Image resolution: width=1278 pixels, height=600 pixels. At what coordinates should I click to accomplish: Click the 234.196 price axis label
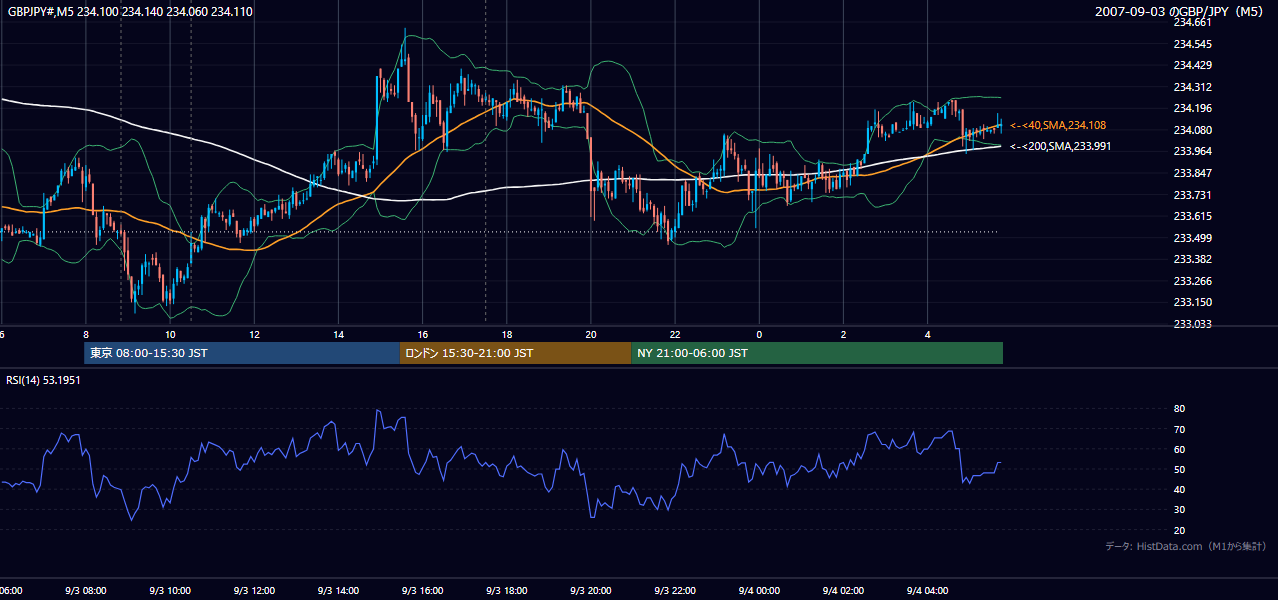[x=1192, y=108]
